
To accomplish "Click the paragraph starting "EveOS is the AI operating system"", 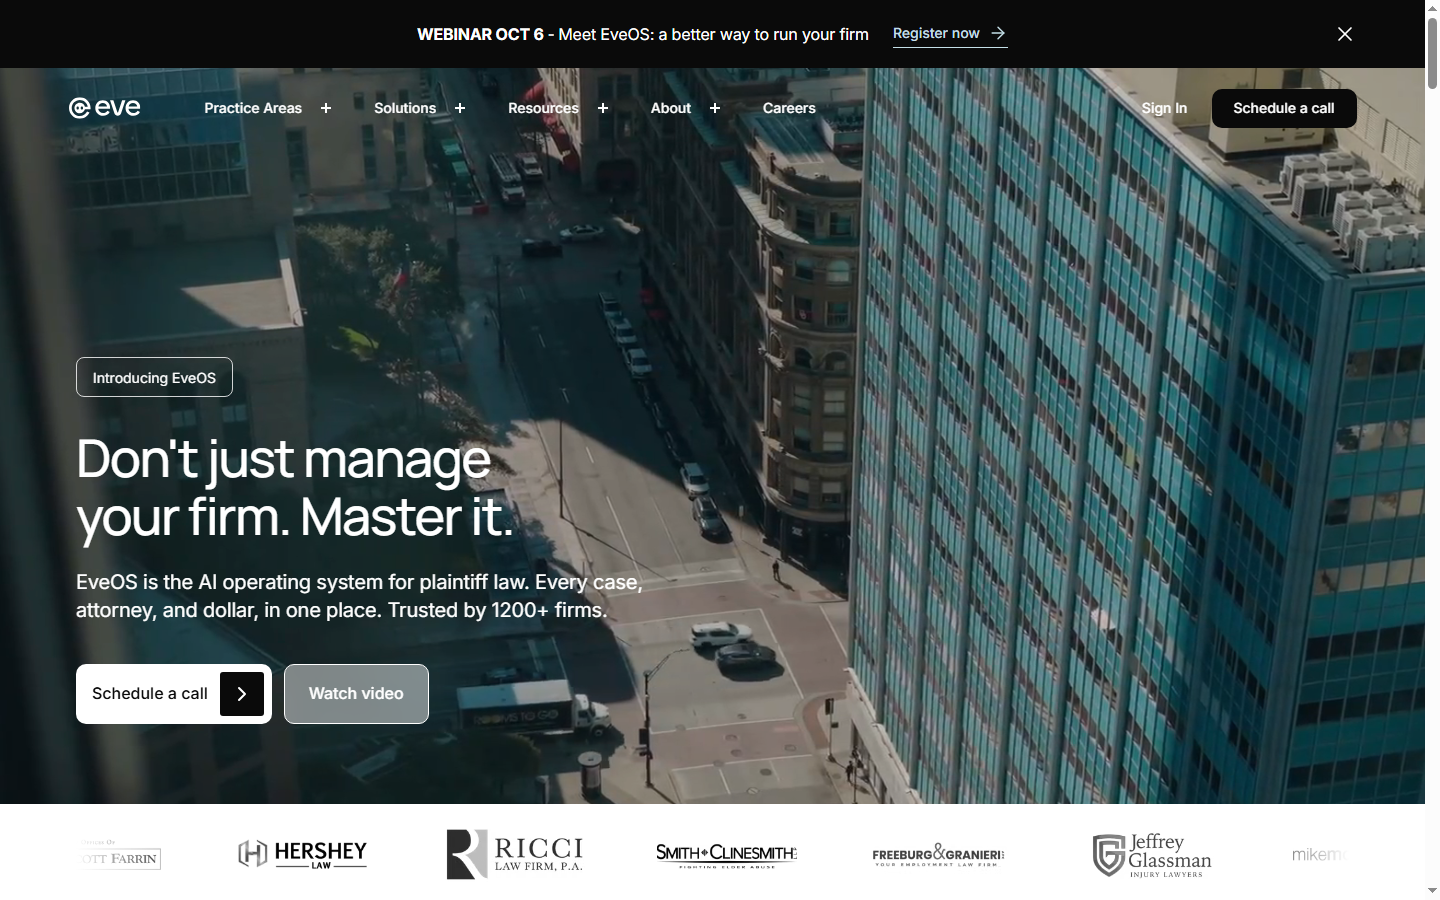I will [359, 596].
